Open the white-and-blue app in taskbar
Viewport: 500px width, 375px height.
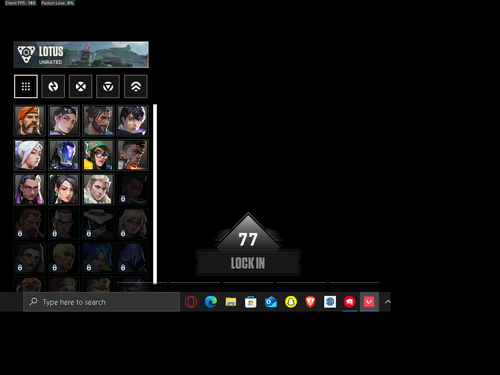(x=330, y=302)
